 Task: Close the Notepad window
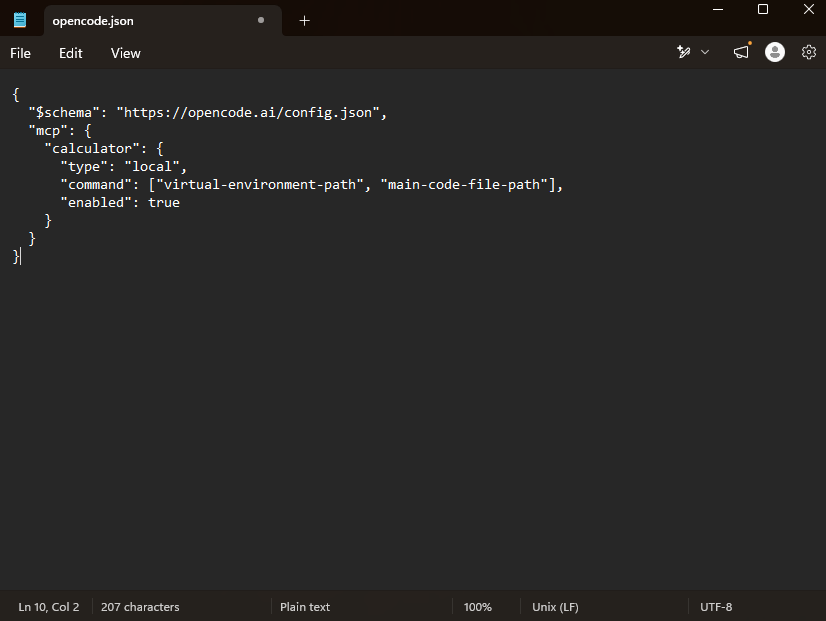[809, 9]
